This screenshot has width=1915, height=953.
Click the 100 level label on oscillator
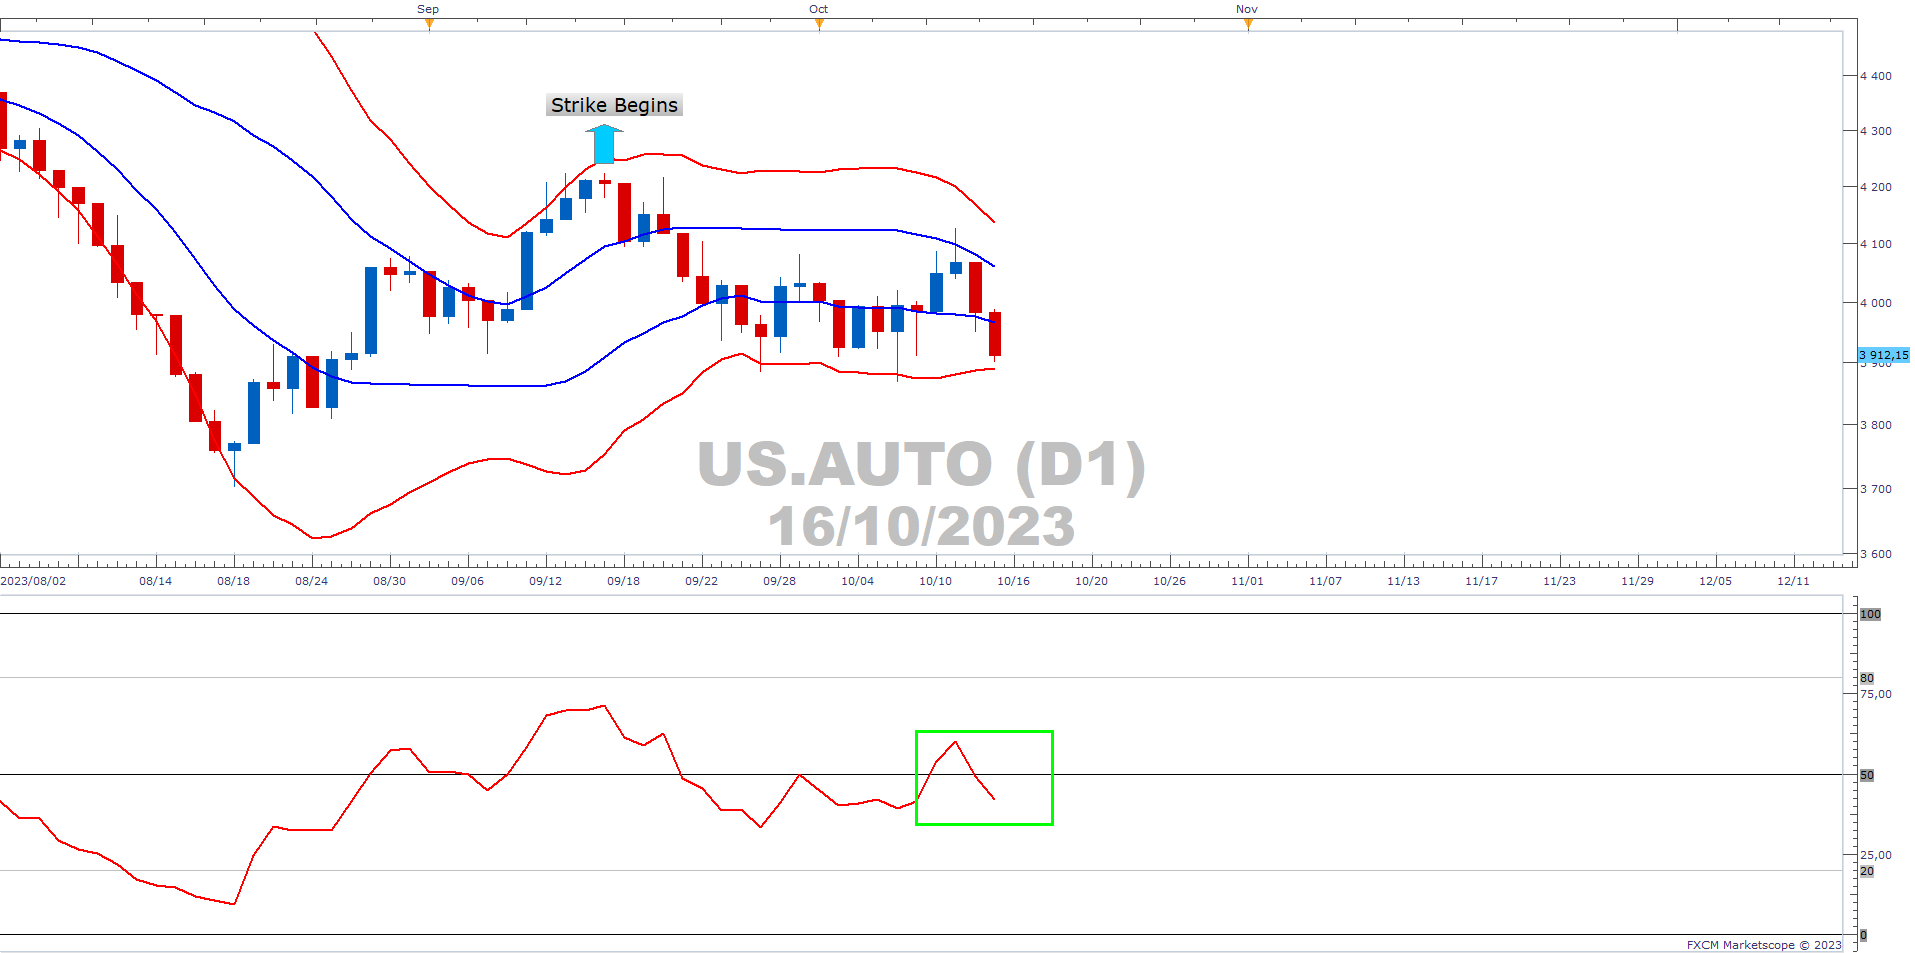(1870, 614)
